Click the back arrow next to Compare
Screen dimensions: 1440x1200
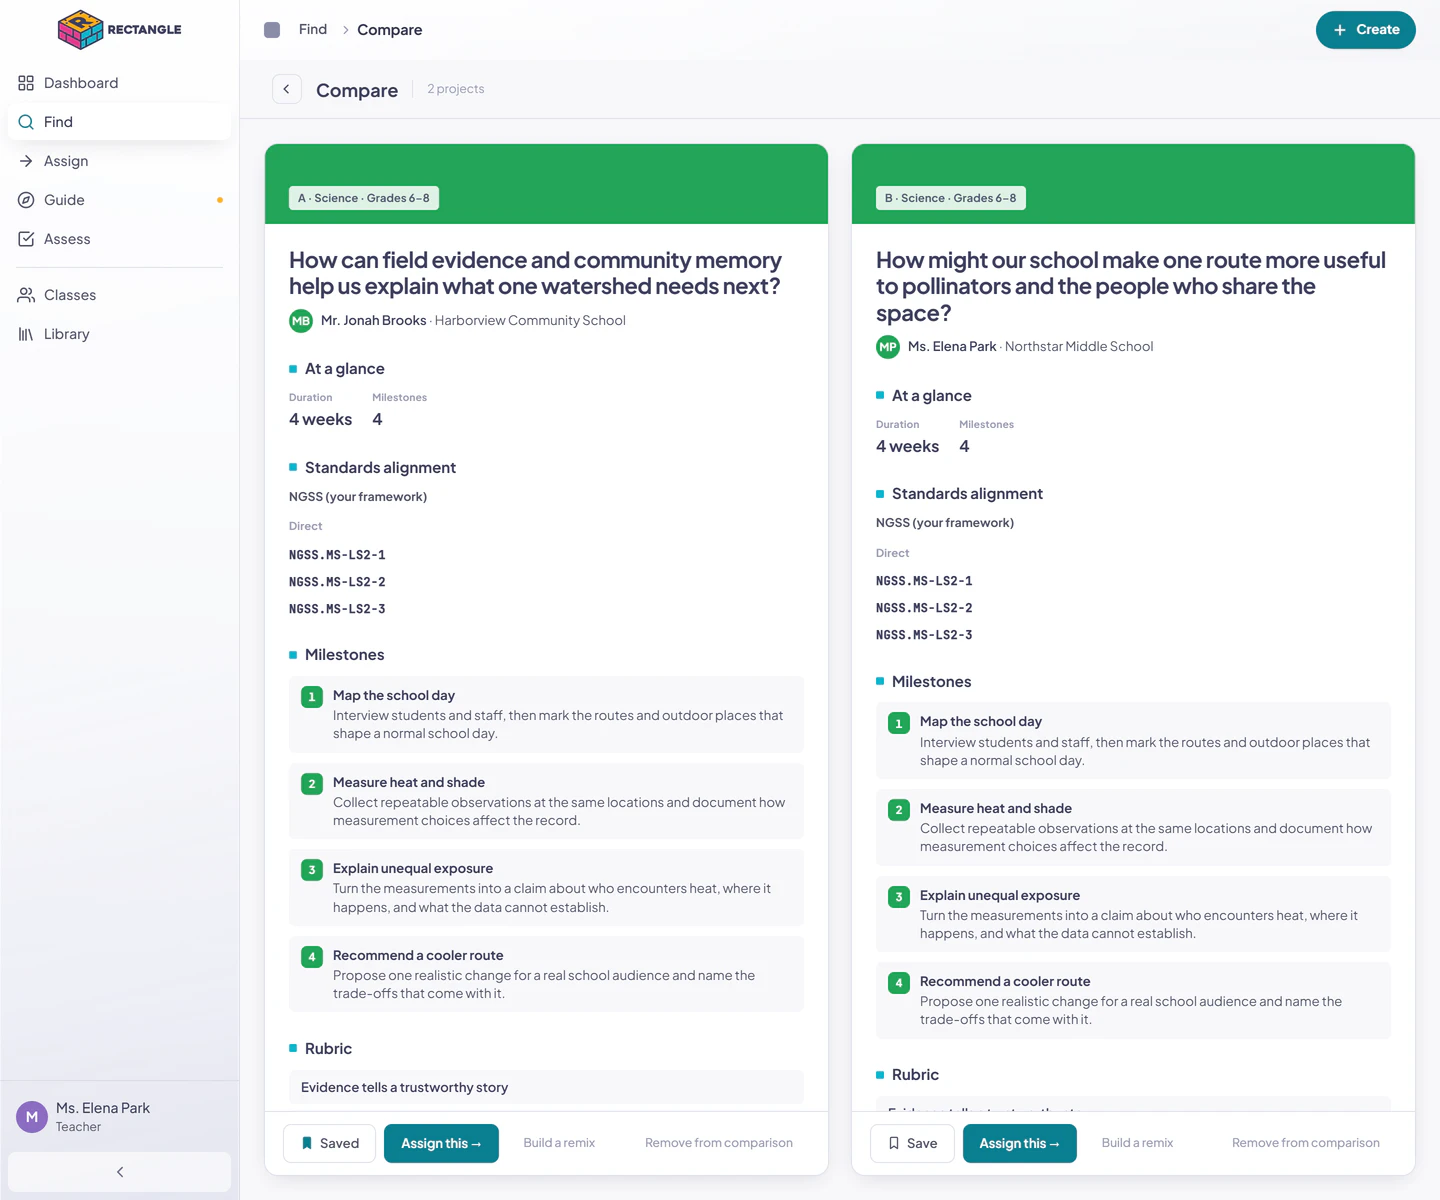(287, 89)
